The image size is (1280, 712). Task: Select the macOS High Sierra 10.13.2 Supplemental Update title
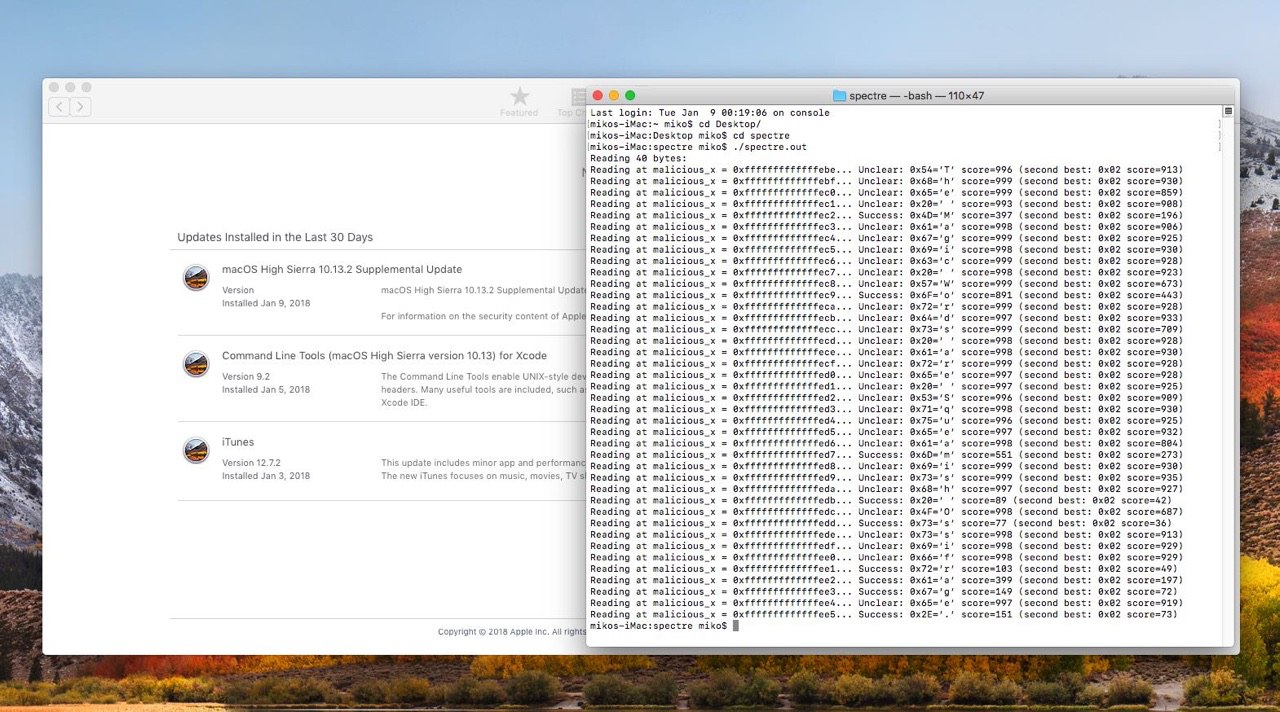point(341,269)
